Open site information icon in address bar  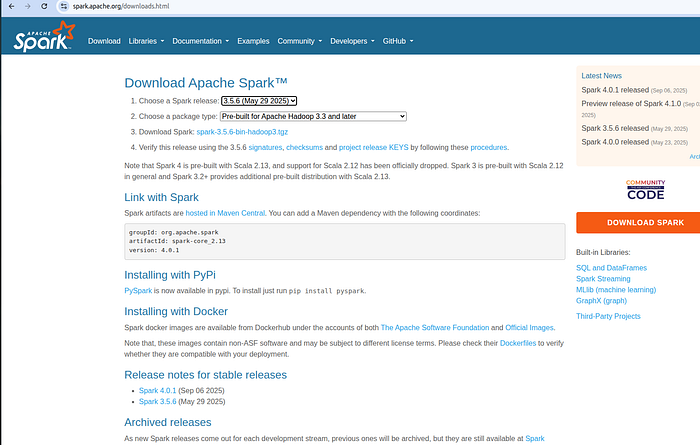coord(64,6)
